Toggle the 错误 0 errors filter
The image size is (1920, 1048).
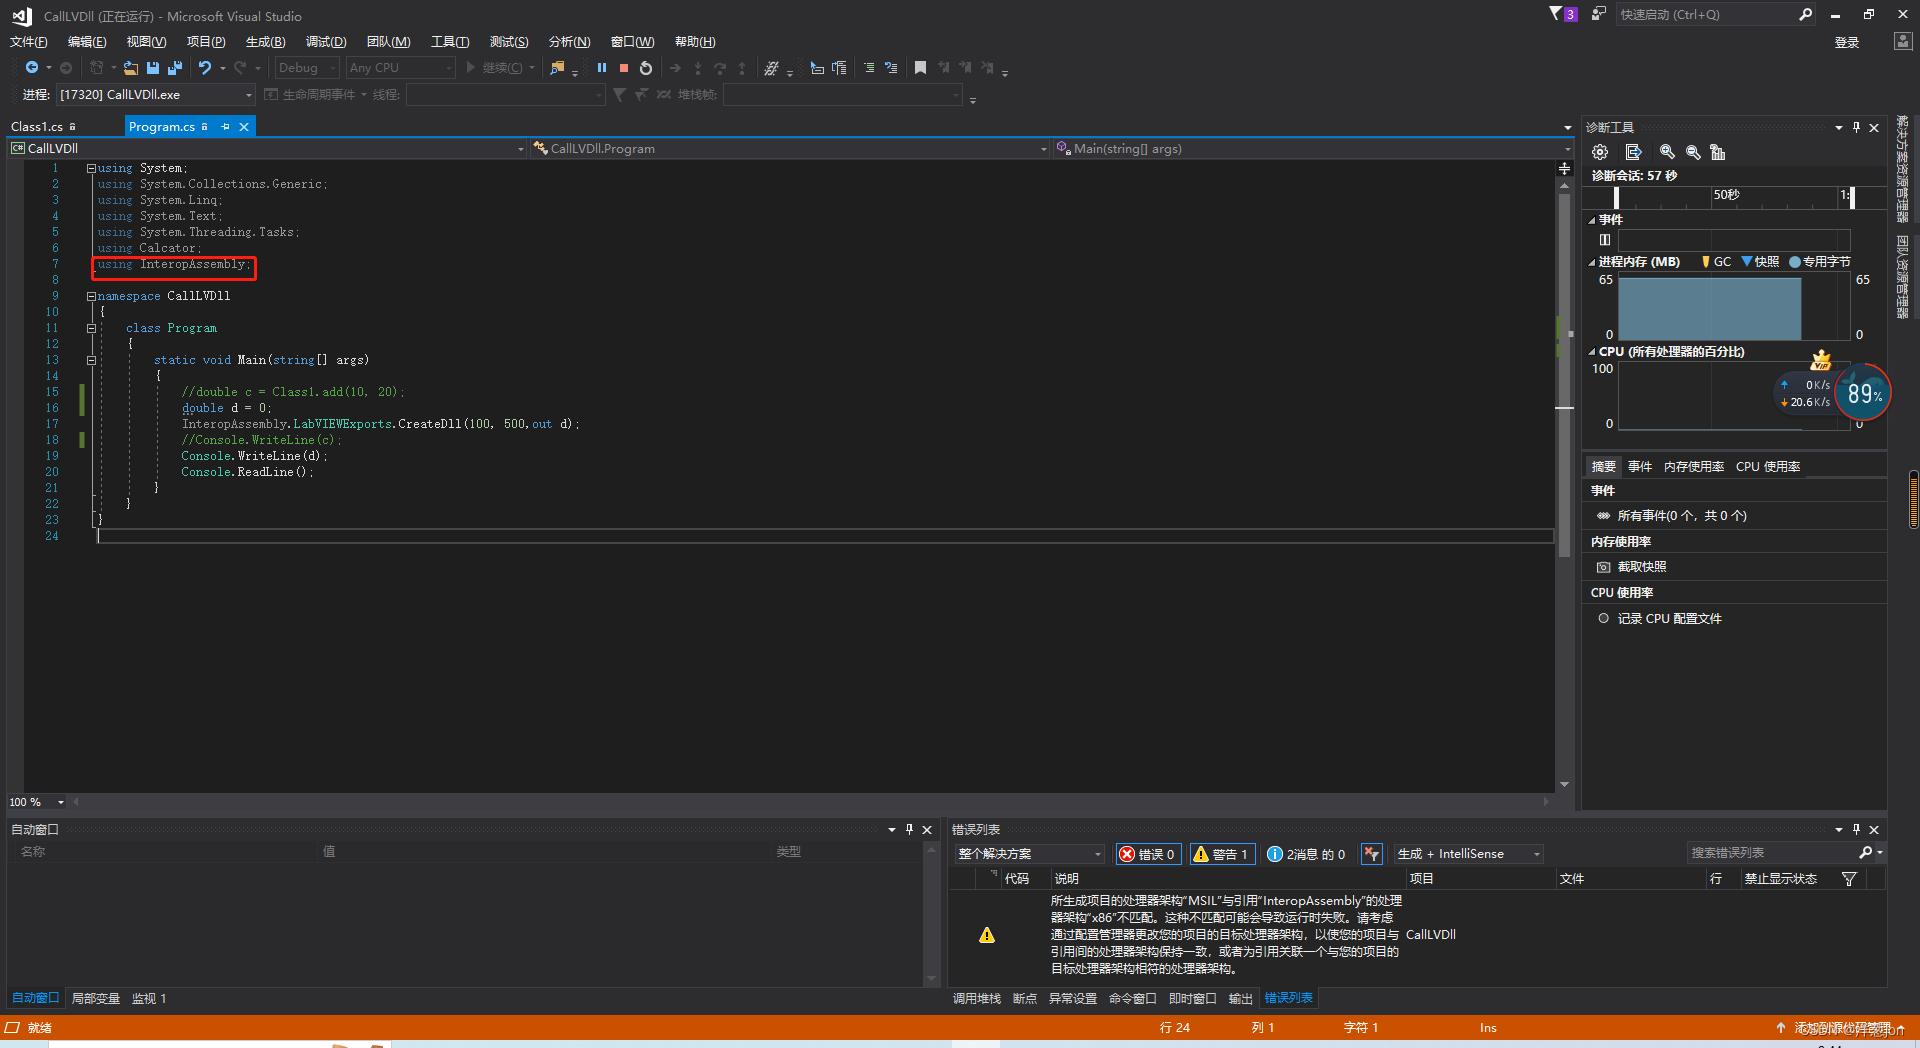[x=1148, y=854]
